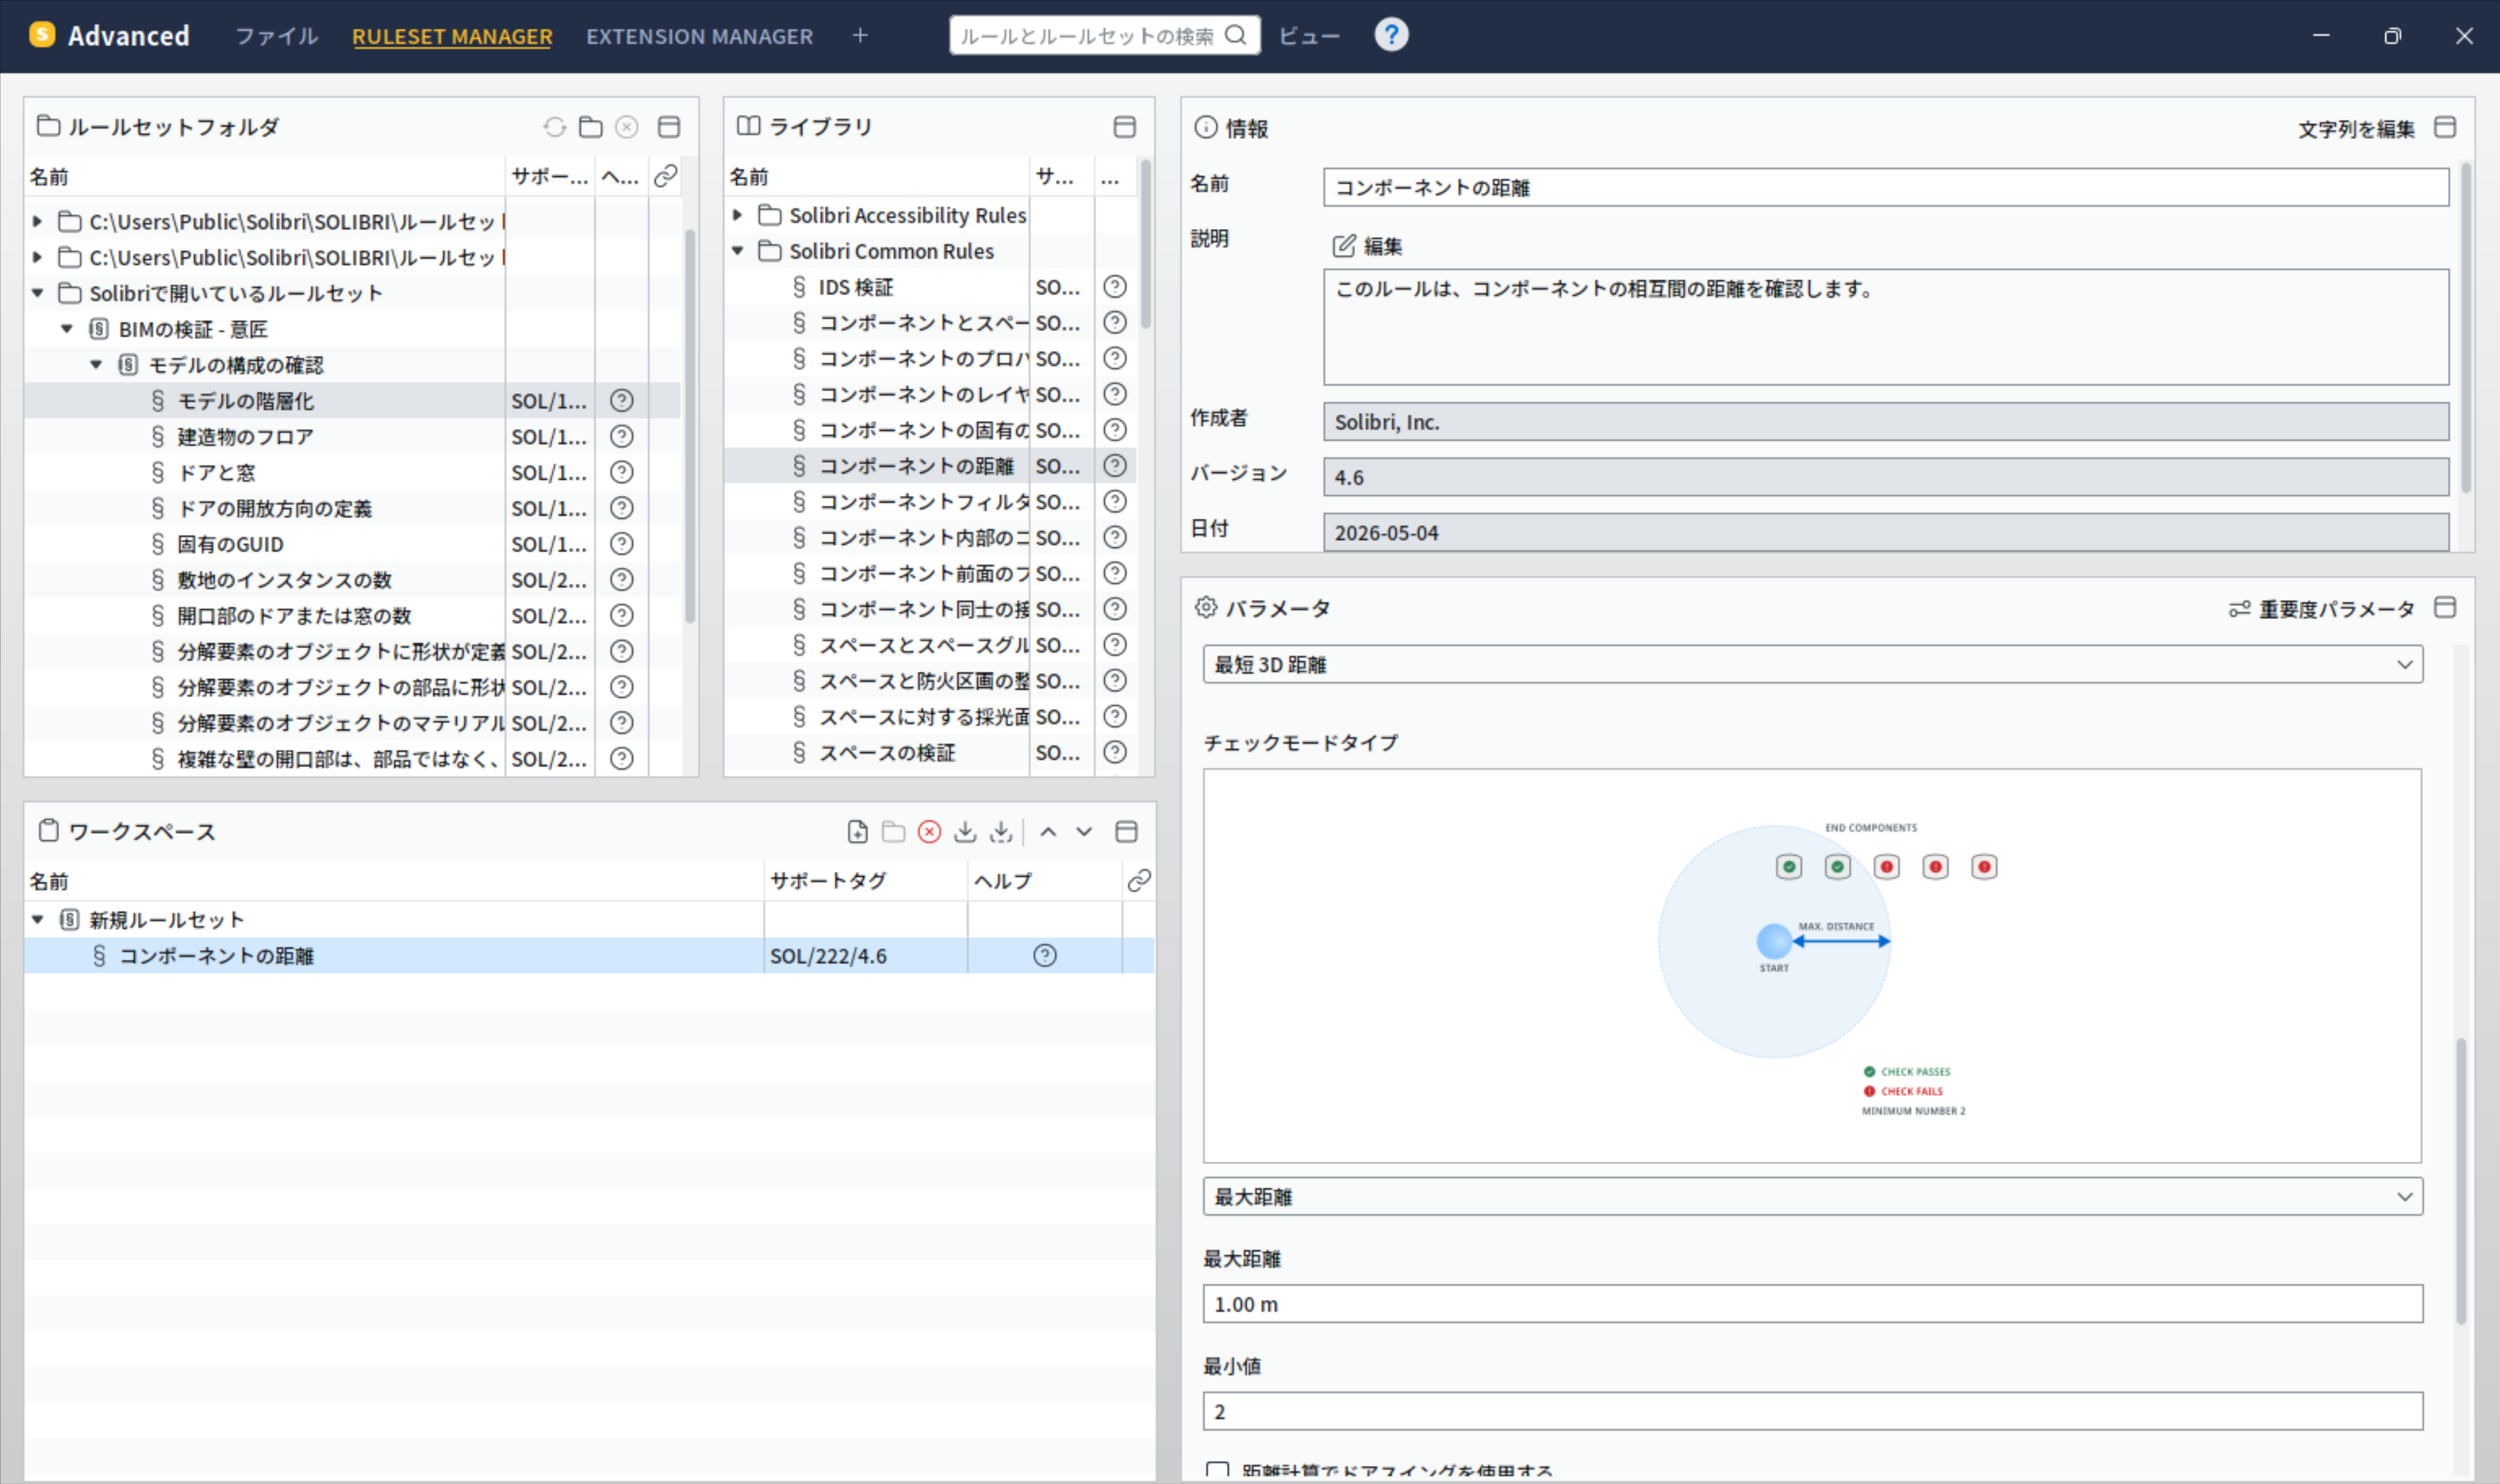Click the plus tab to add layout
2500x1484 pixels.
pyautogui.click(x=860, y=35)
